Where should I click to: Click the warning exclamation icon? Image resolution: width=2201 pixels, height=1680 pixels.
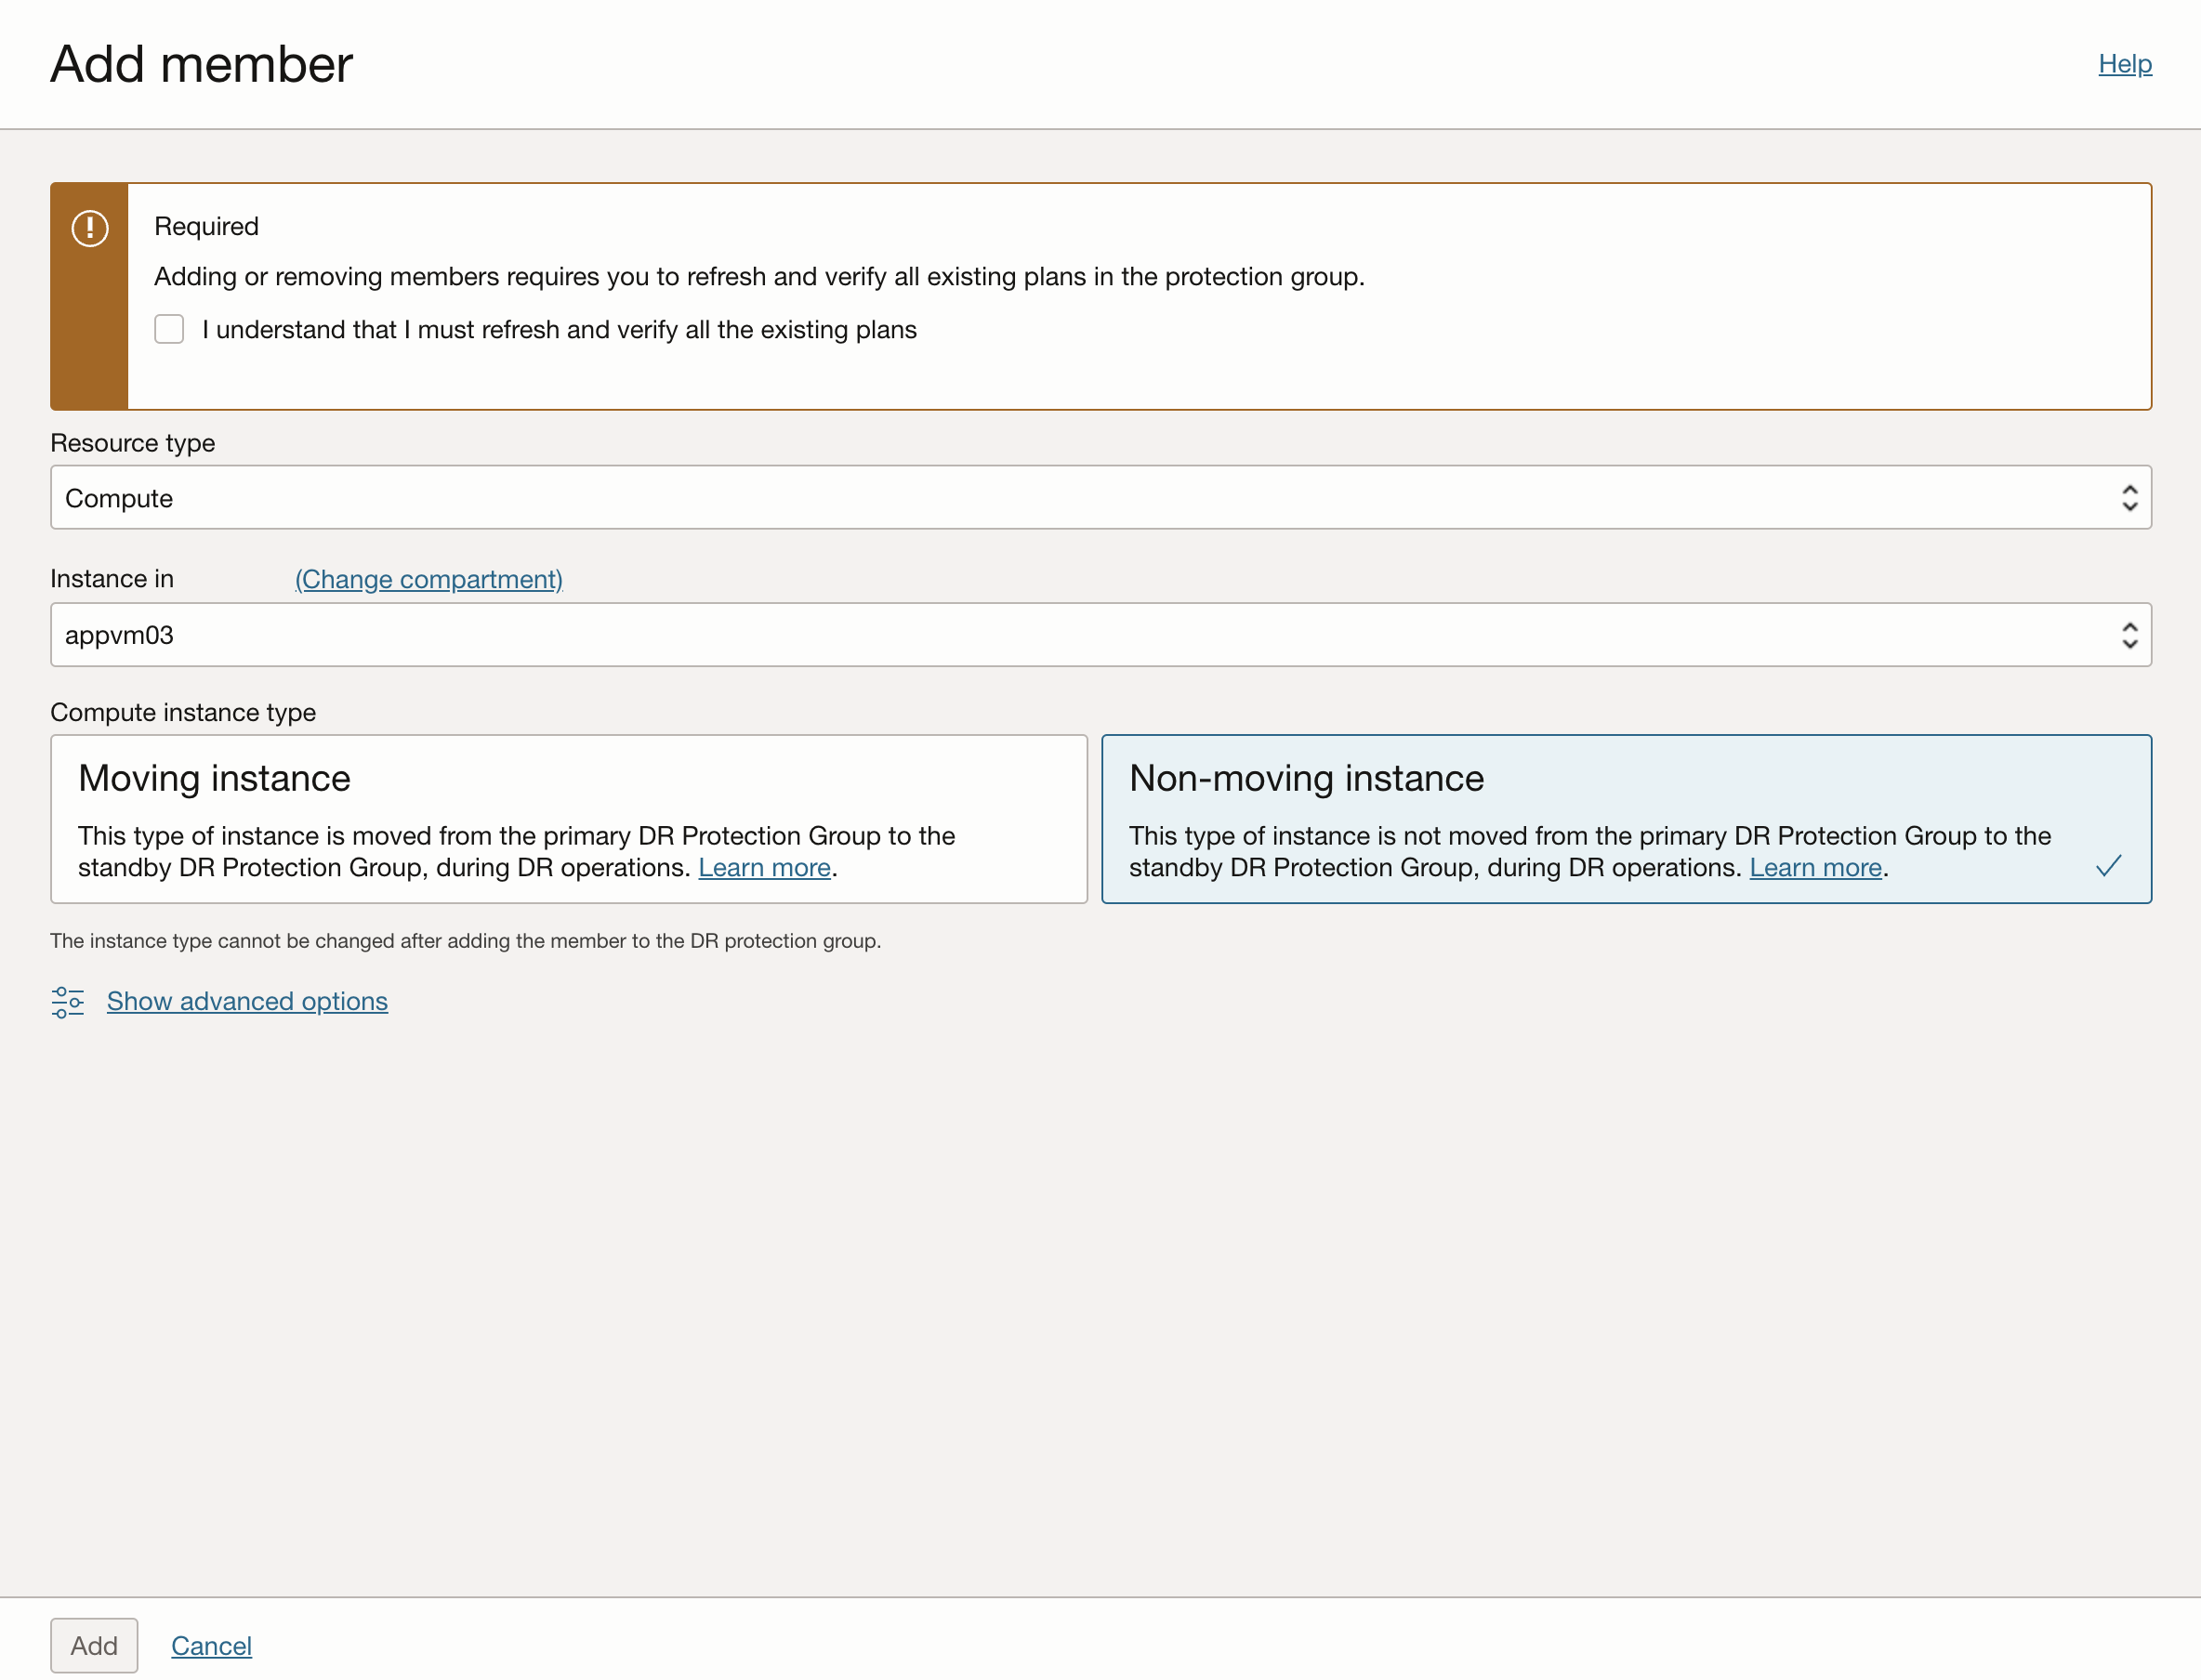(90, 228)
